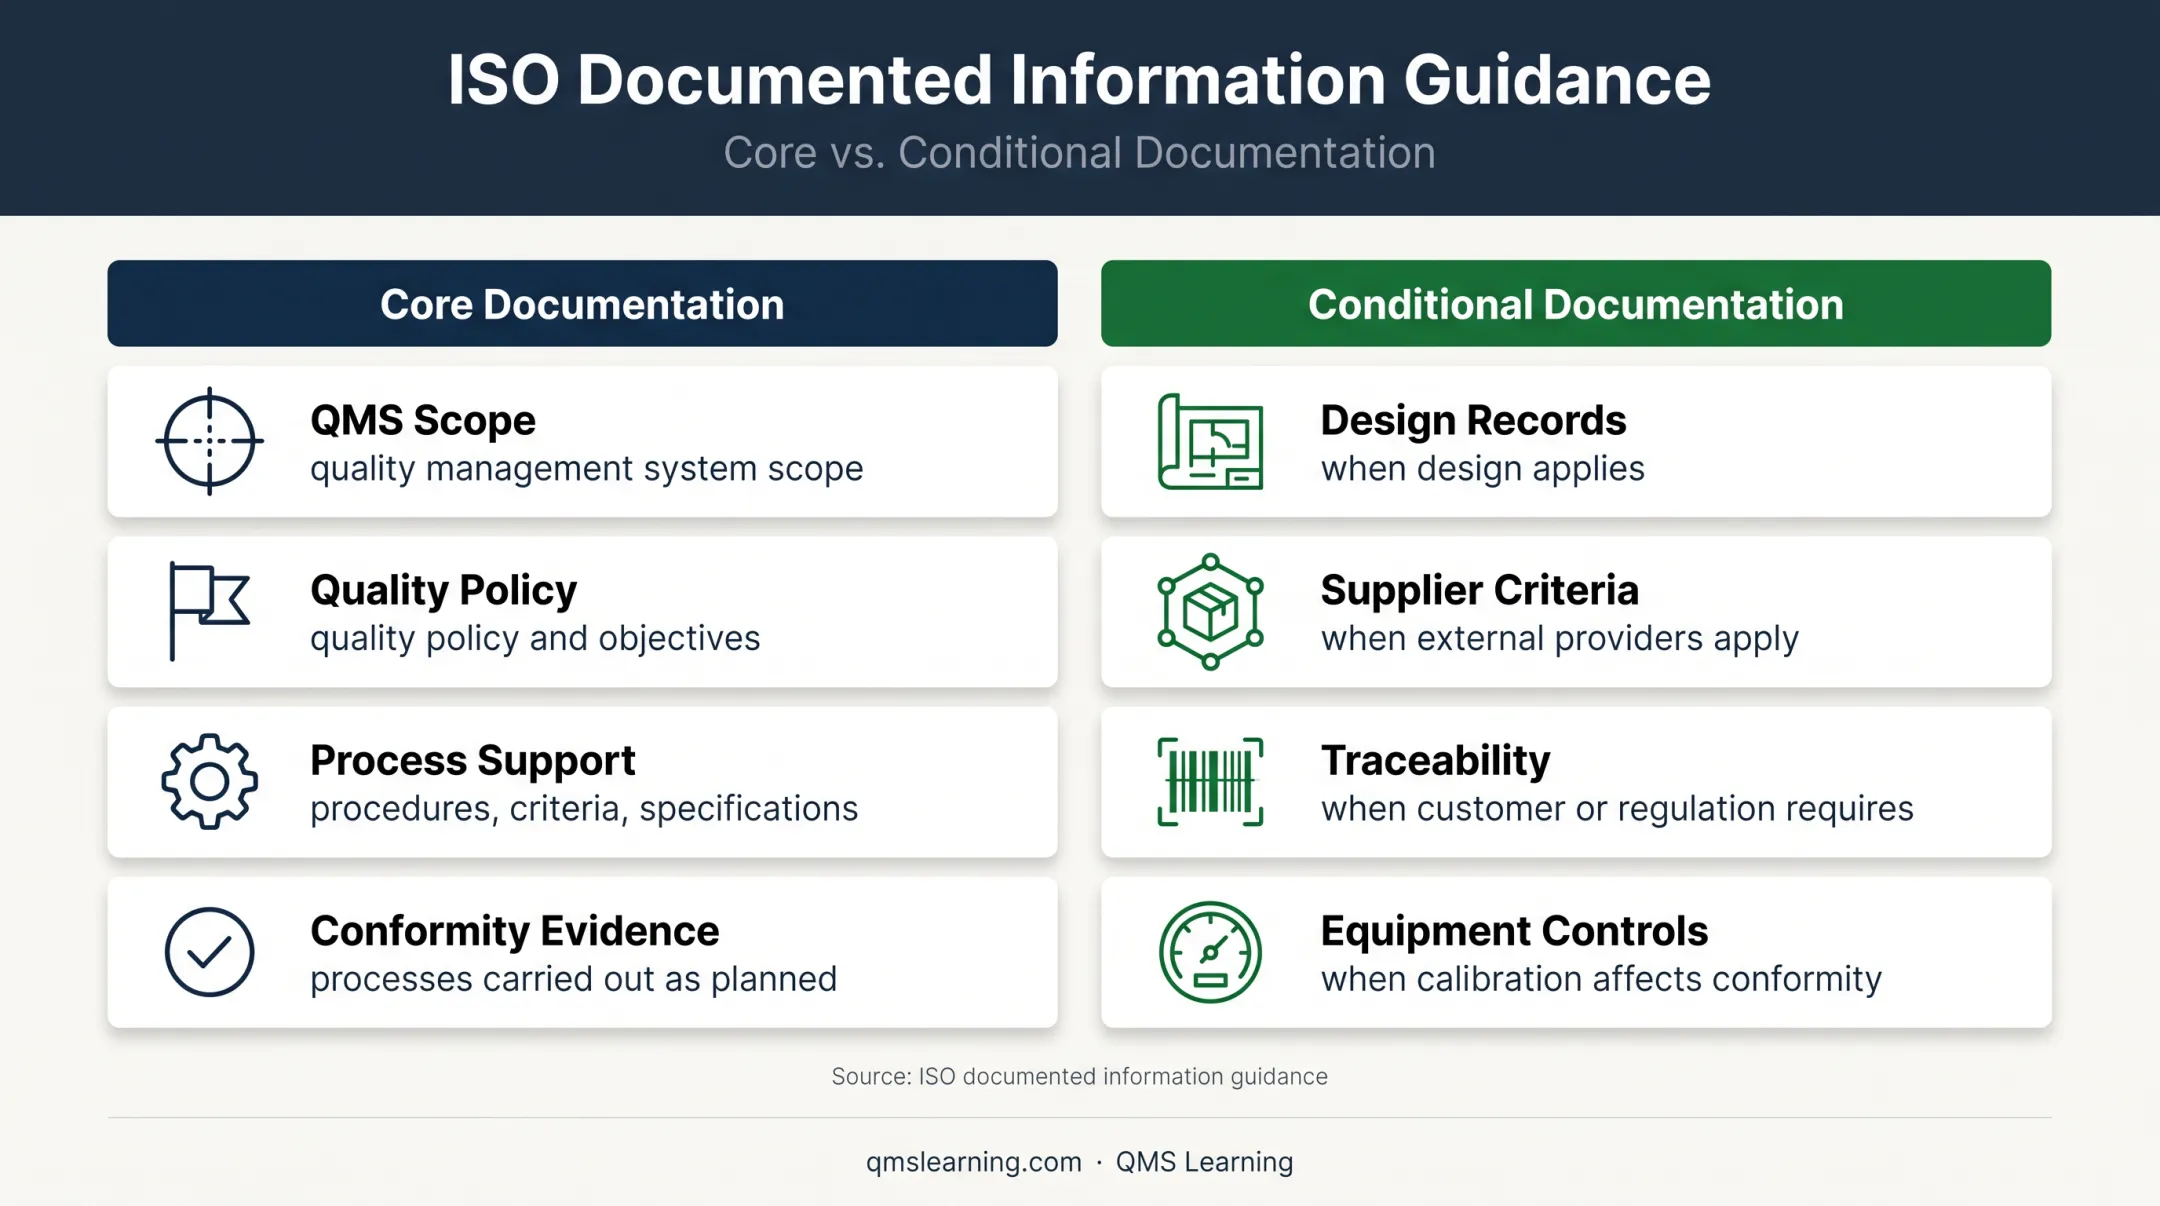This screenshot has width=2160, height=1206.
Task: Click the barcode icon beside Traceability
Action: pyautogui.click(x=1210, y=781)
